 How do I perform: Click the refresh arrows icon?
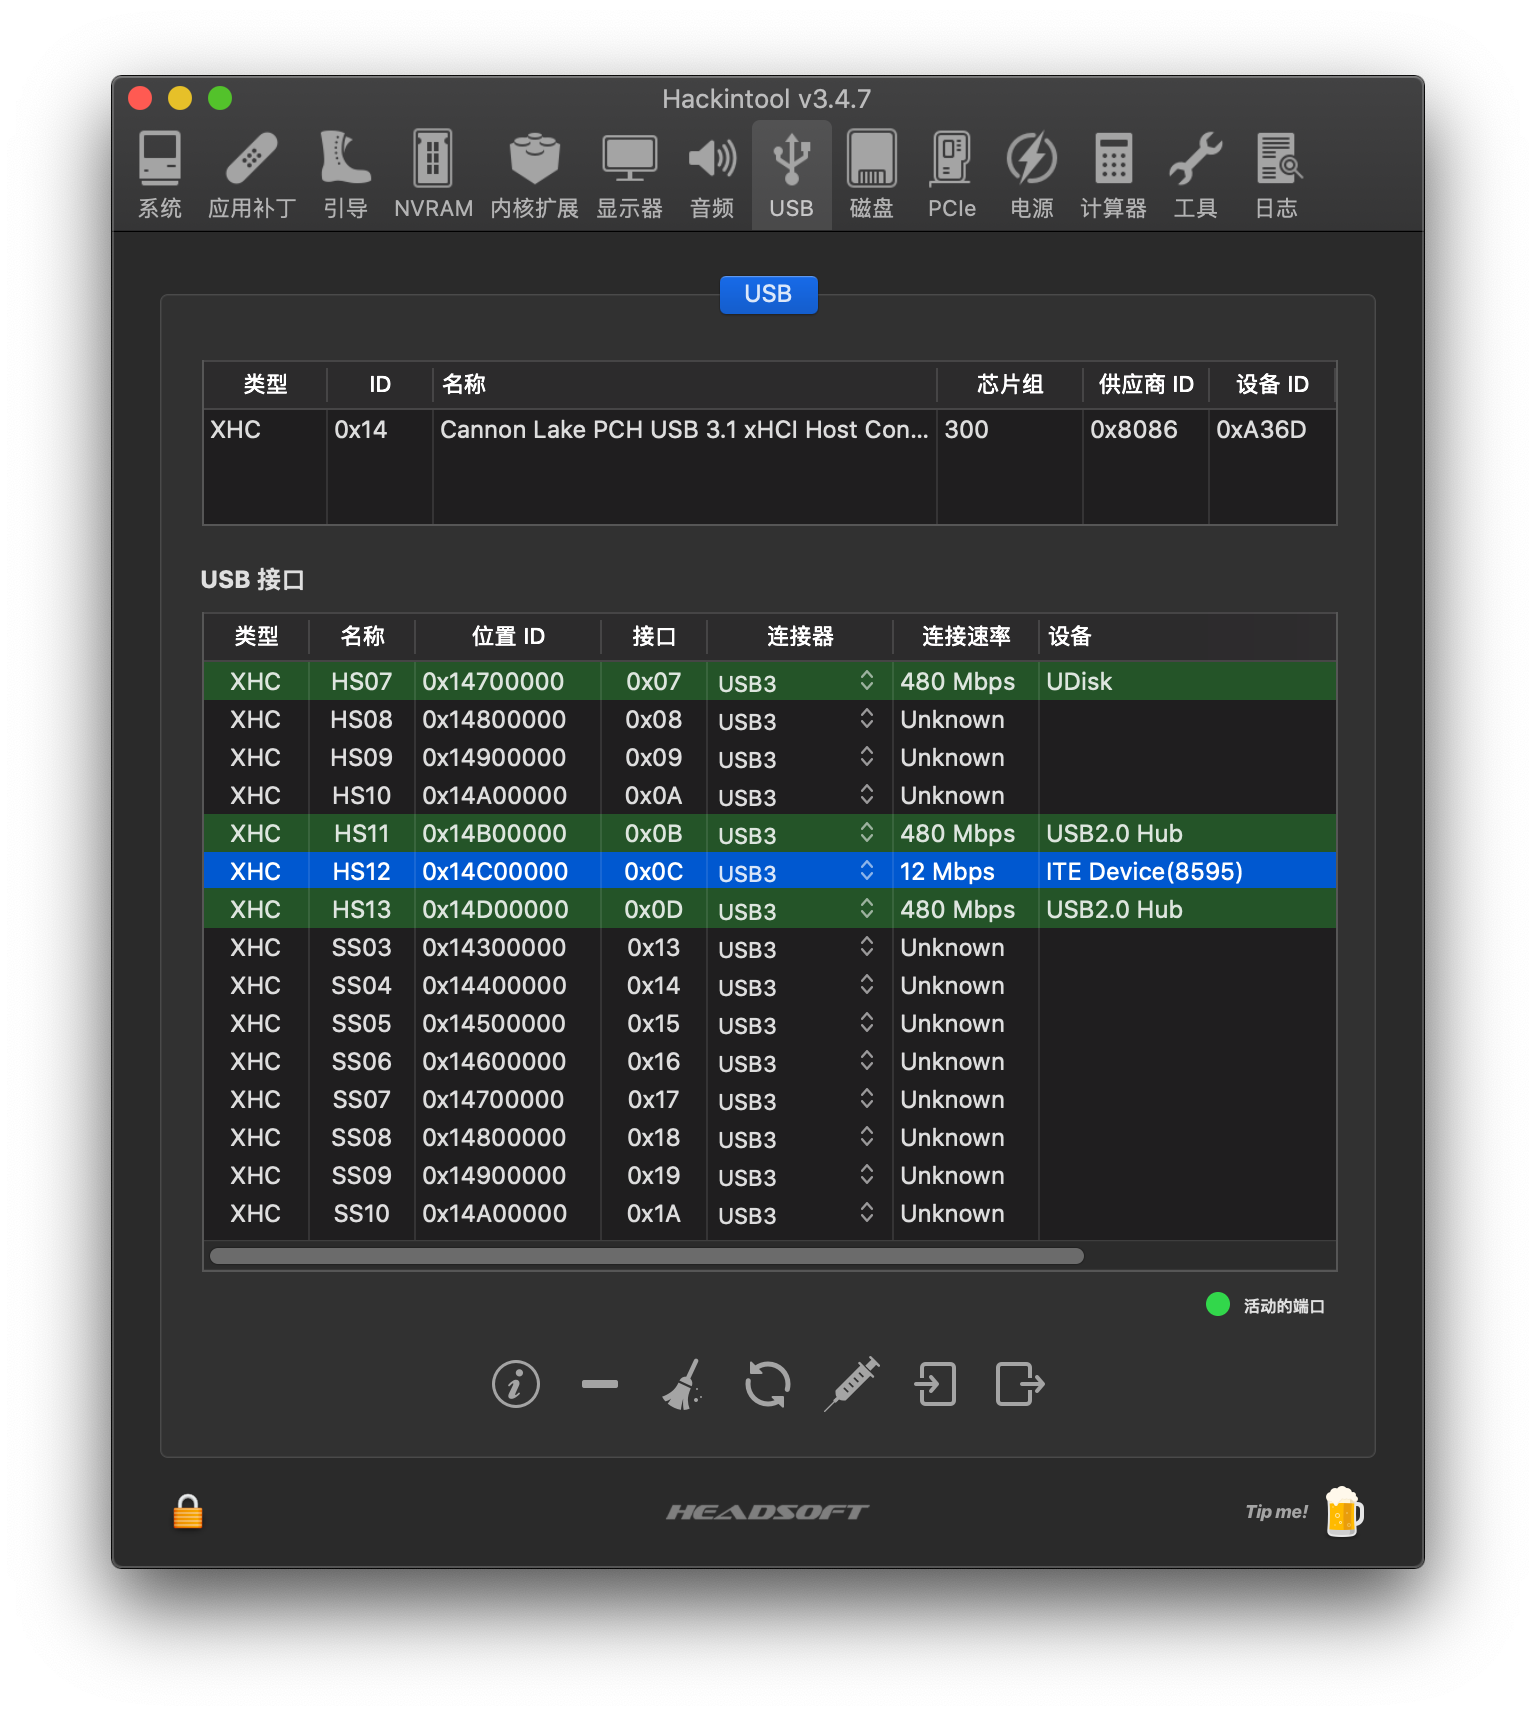[768, 1385]
